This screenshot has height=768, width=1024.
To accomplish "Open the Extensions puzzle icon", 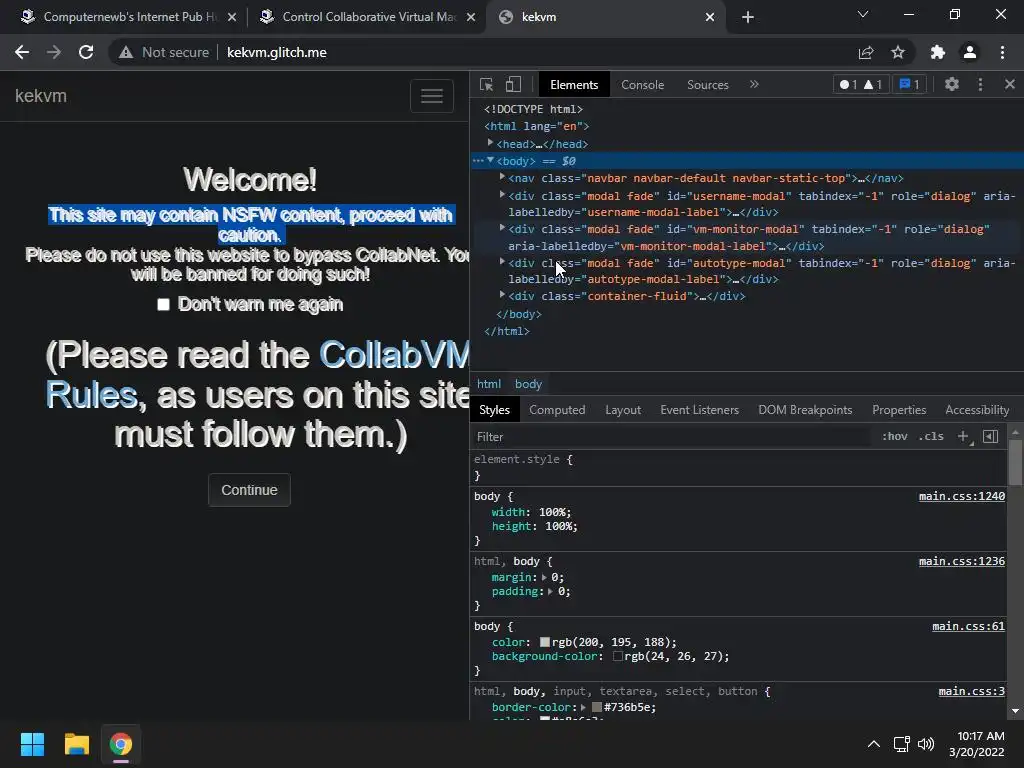I will pos(938,52).
